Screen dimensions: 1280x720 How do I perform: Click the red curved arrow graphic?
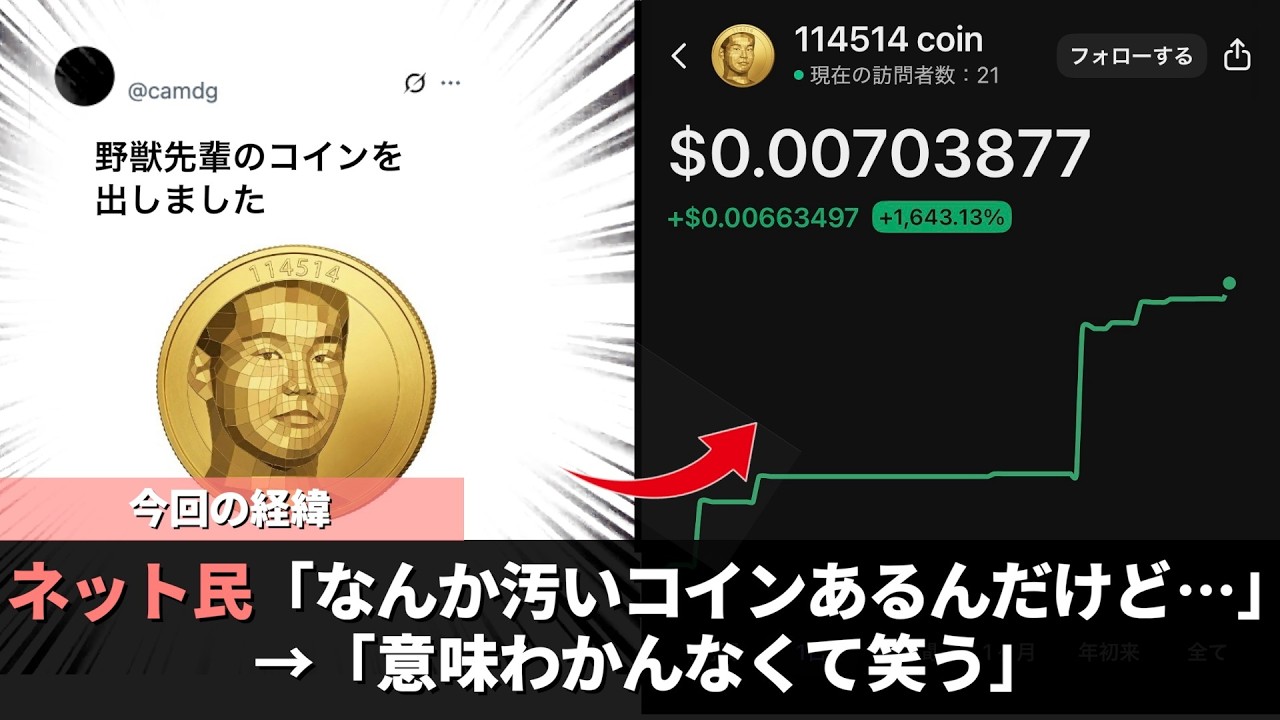pos(665,459)
